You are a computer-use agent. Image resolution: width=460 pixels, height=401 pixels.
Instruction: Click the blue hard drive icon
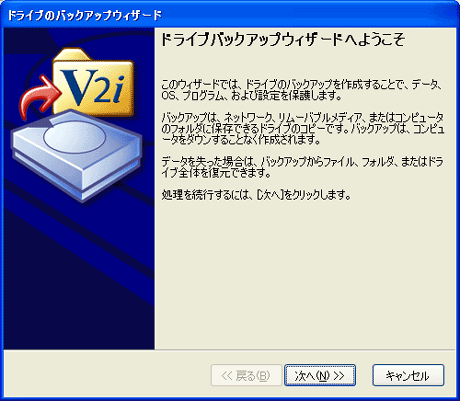77,155
